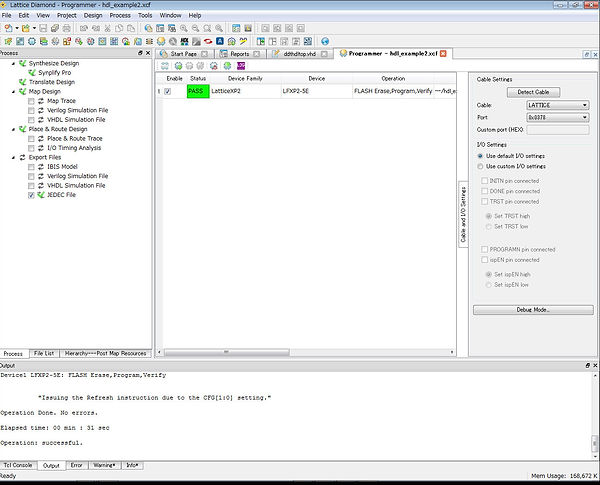Click the New file toolbar icon
This screenshot has height=485, width=600.
(x=8, y=28)
